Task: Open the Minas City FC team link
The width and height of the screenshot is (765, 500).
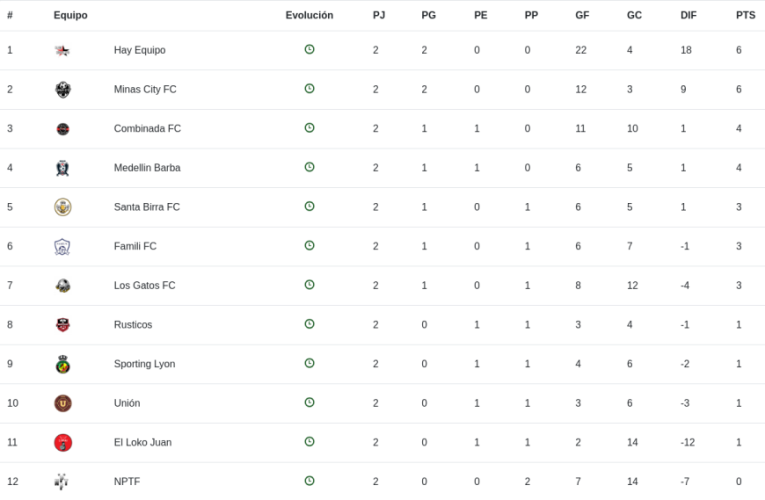Action: 145,89
